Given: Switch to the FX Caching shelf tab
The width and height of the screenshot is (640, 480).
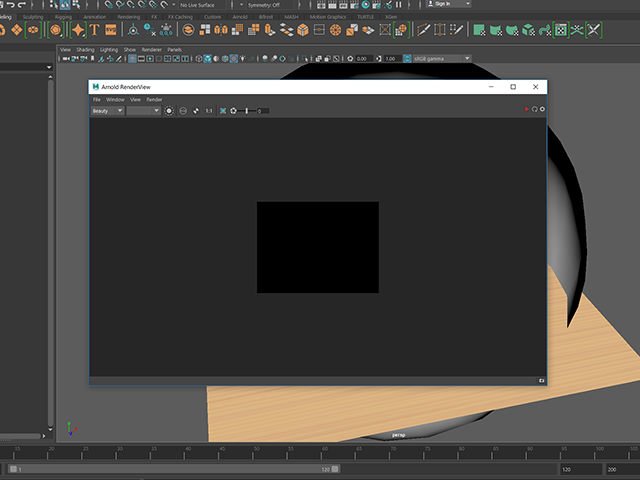Looking at the screenshot, I should pos(180,17).
